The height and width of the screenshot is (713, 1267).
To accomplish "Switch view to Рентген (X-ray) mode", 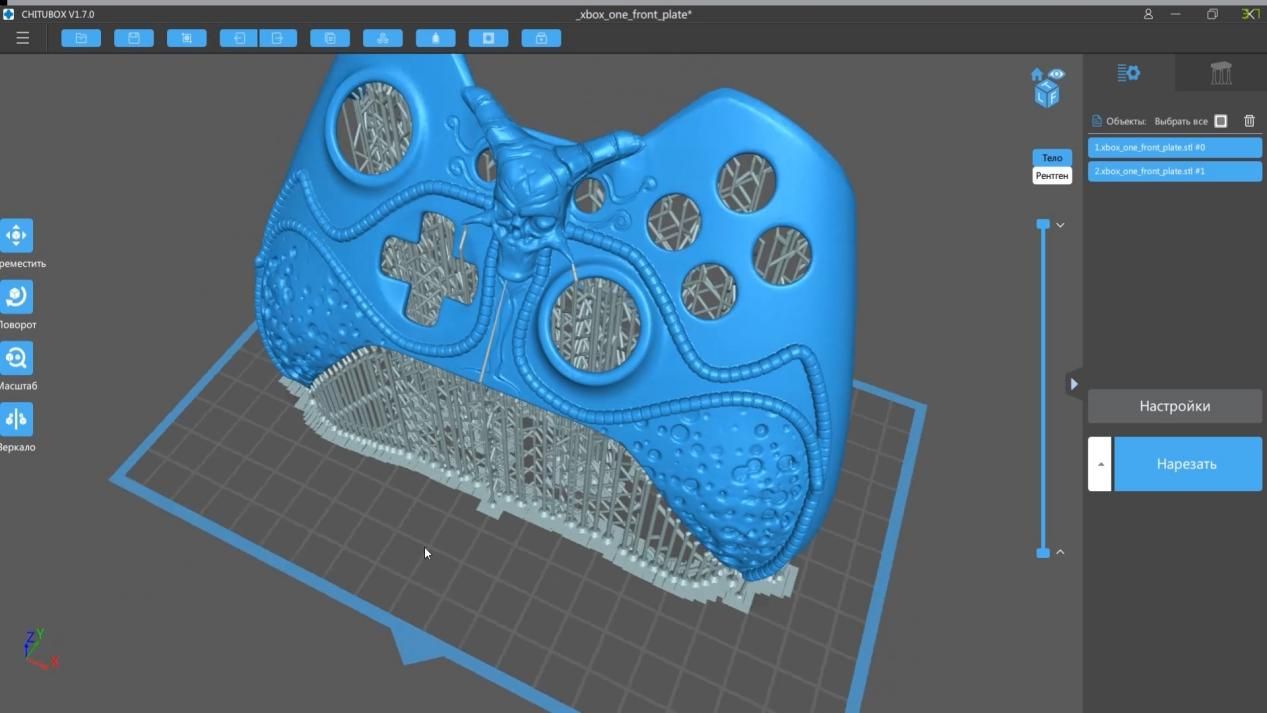I will click(x=1051, y=176).
